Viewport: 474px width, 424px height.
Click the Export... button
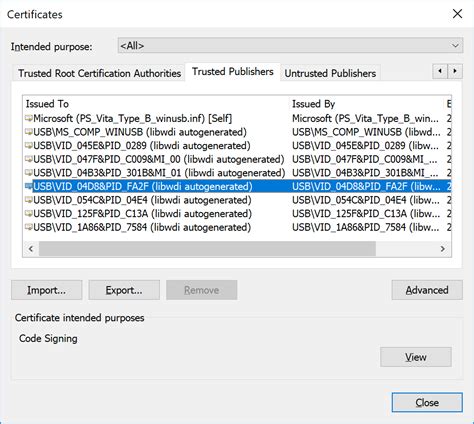point(124,290)
